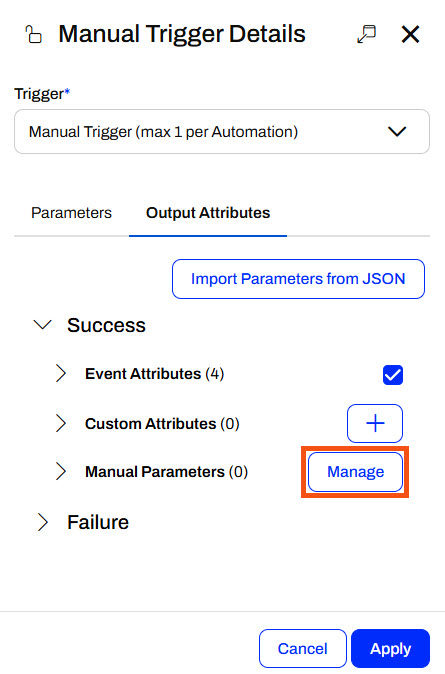Uncheck the Event Attributes checkbox
Viewport: 445px width, 674px height.
coord(393,375)
